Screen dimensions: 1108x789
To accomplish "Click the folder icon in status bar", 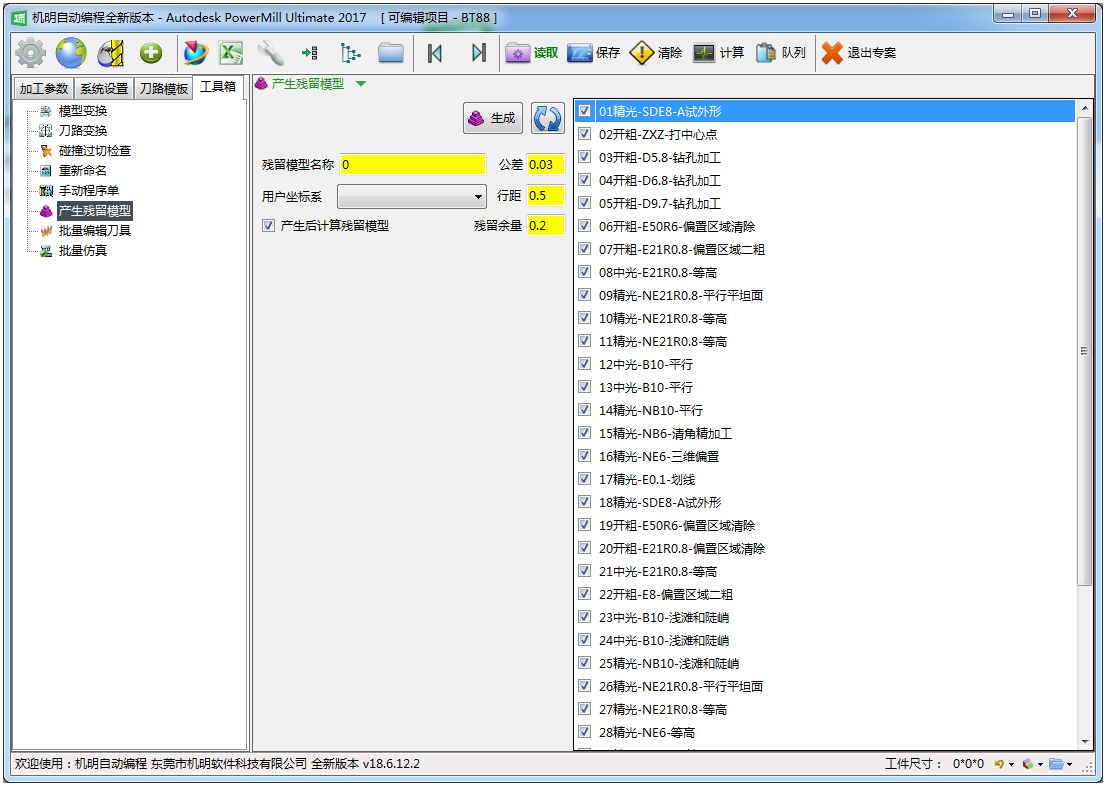I will point(1056,764).
